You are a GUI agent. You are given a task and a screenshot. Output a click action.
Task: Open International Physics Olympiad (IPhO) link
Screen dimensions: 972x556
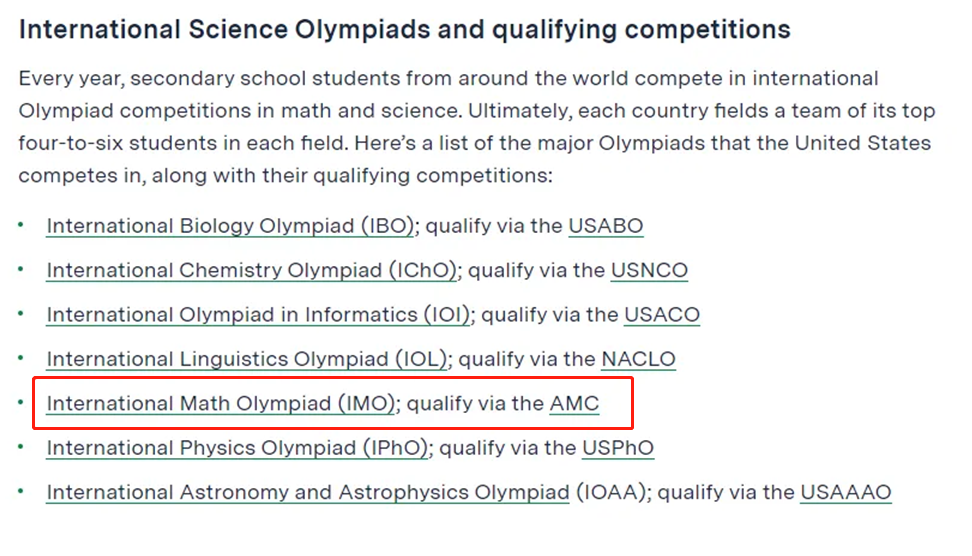(237, 448)
